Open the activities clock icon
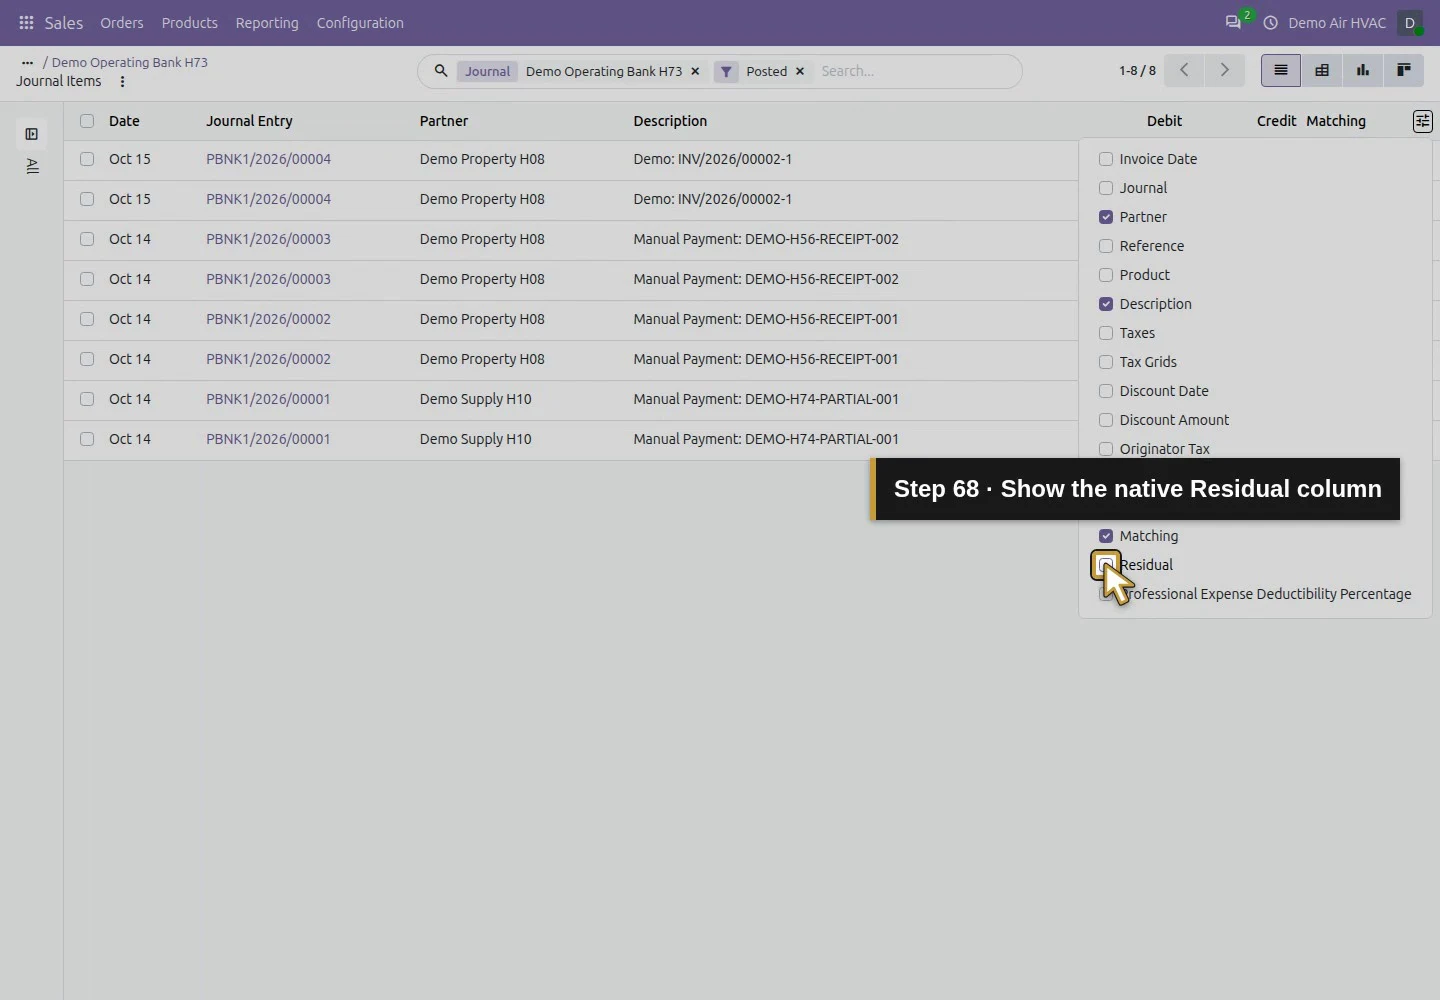 click(x=1270, y=23)
